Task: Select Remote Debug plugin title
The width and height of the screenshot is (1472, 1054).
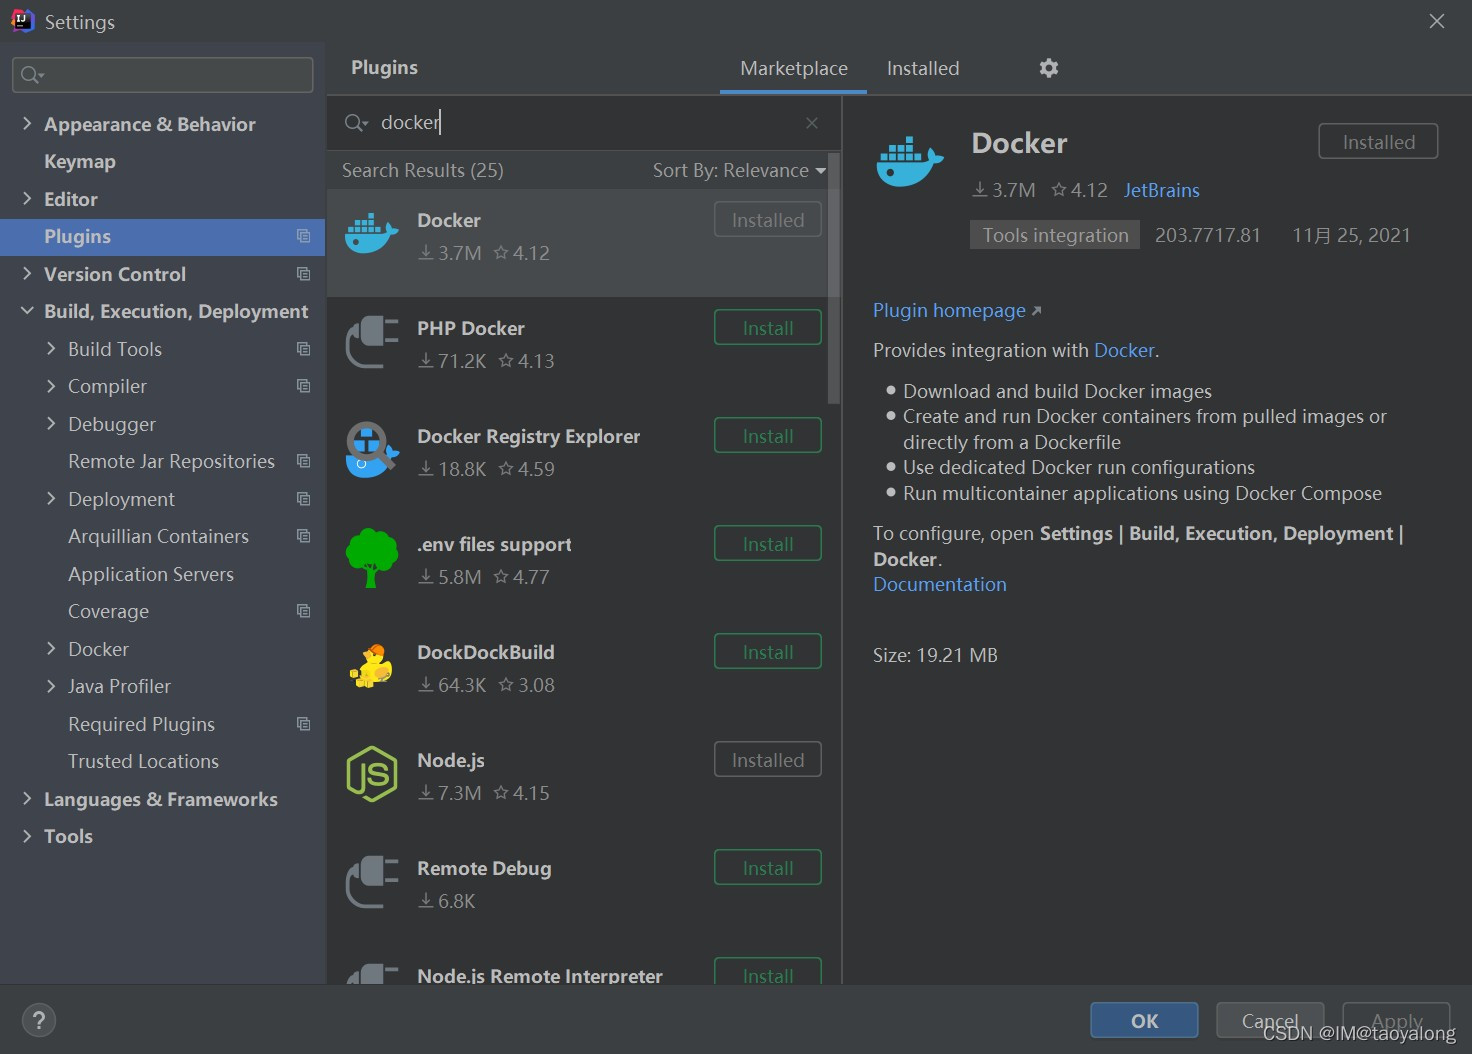Action: click(x=484, y=868)
